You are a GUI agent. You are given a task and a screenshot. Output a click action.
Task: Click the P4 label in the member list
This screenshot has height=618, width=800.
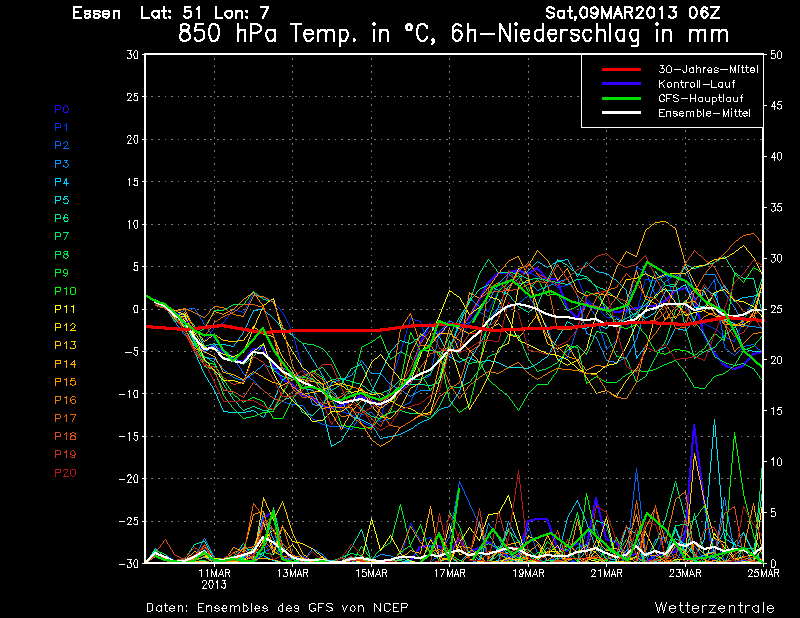pos(62,182)
